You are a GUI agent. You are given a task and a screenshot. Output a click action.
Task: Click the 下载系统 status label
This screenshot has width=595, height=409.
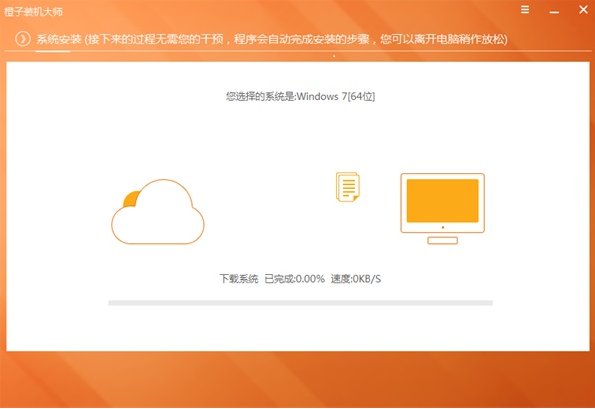pyautogui.click(x=239, y=279)
